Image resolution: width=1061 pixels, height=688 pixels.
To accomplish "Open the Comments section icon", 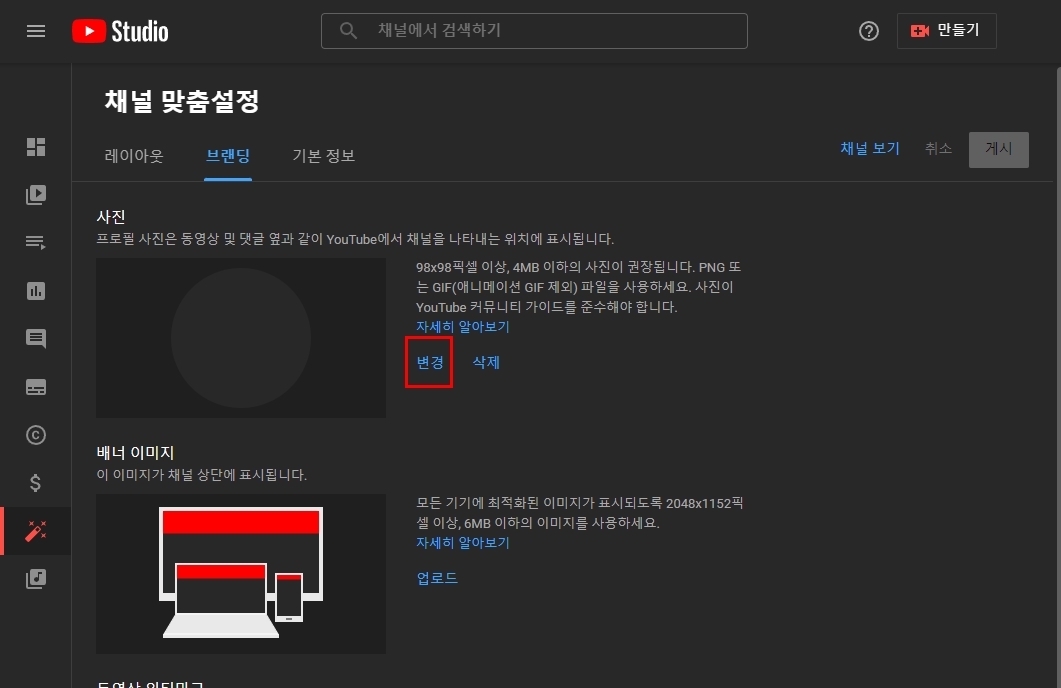I will (x=36, y=339).
